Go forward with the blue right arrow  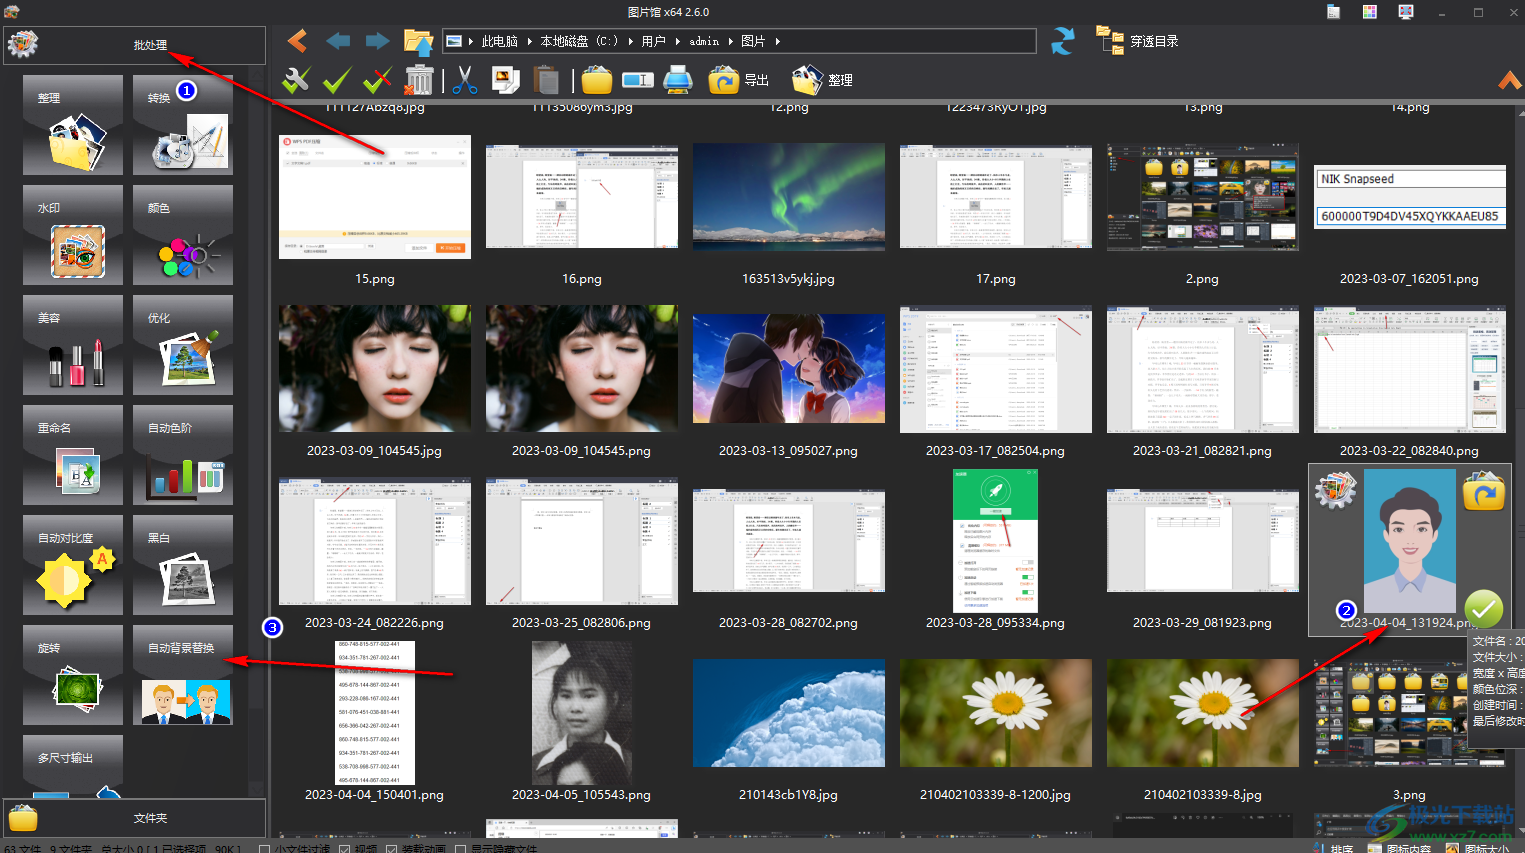pos(377,41)
